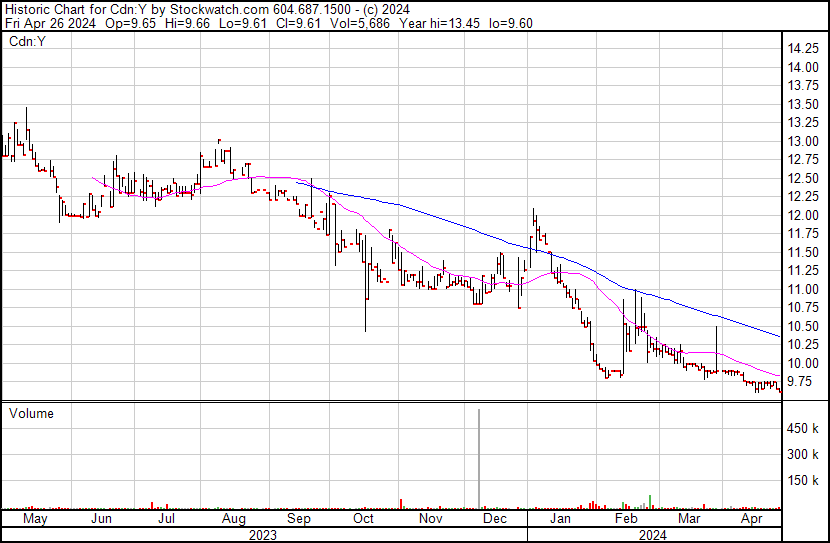Image resolution: width=830 pixels, height=543 pixels.
Task: Click the Hi=9.66 high value
Action: coord(187,23)
